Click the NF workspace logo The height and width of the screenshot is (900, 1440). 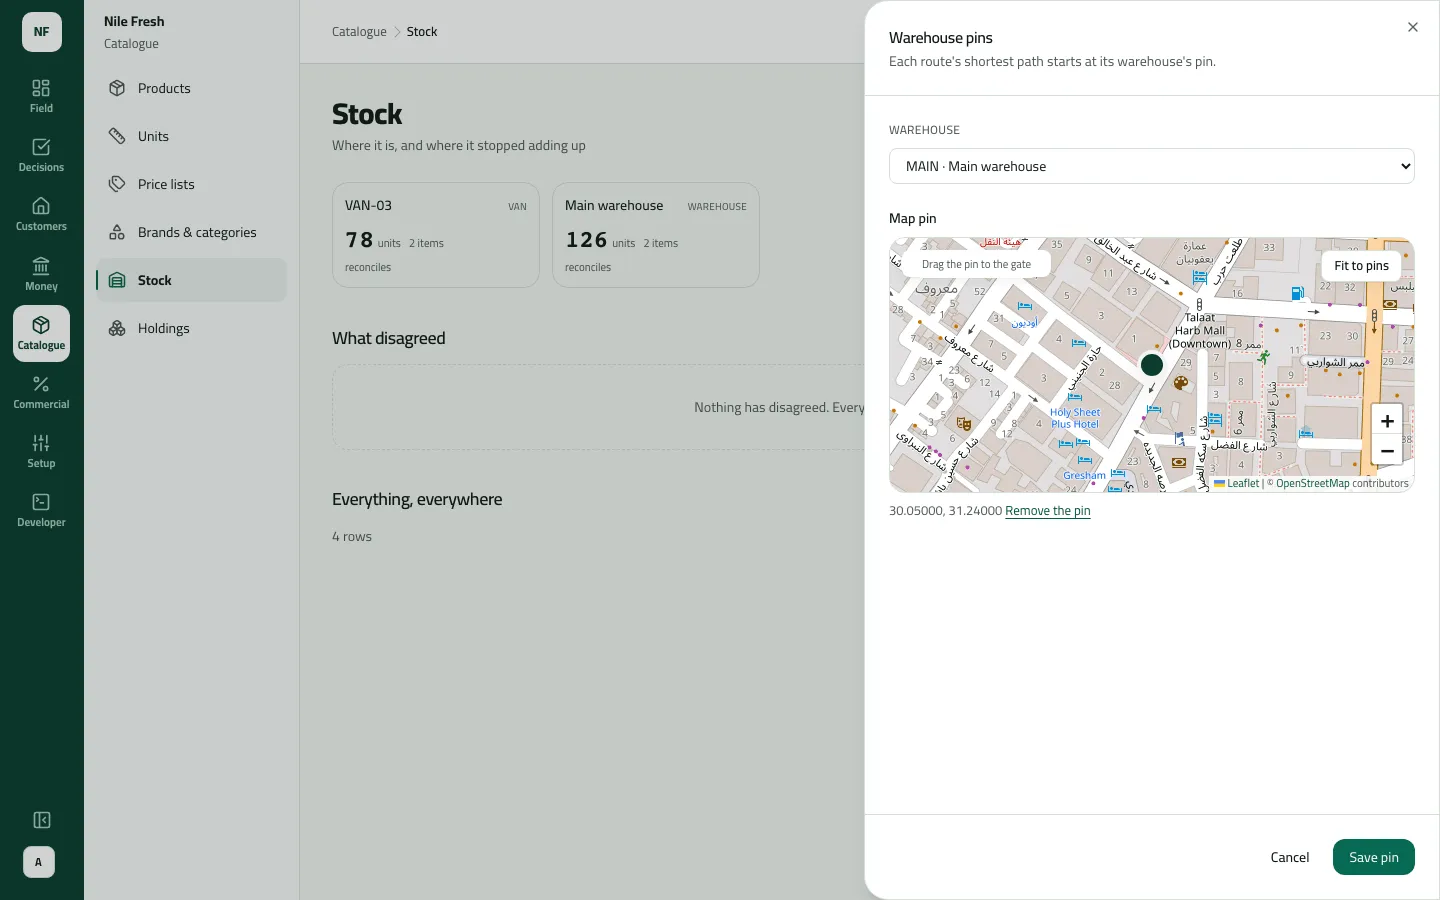[42, 32]
